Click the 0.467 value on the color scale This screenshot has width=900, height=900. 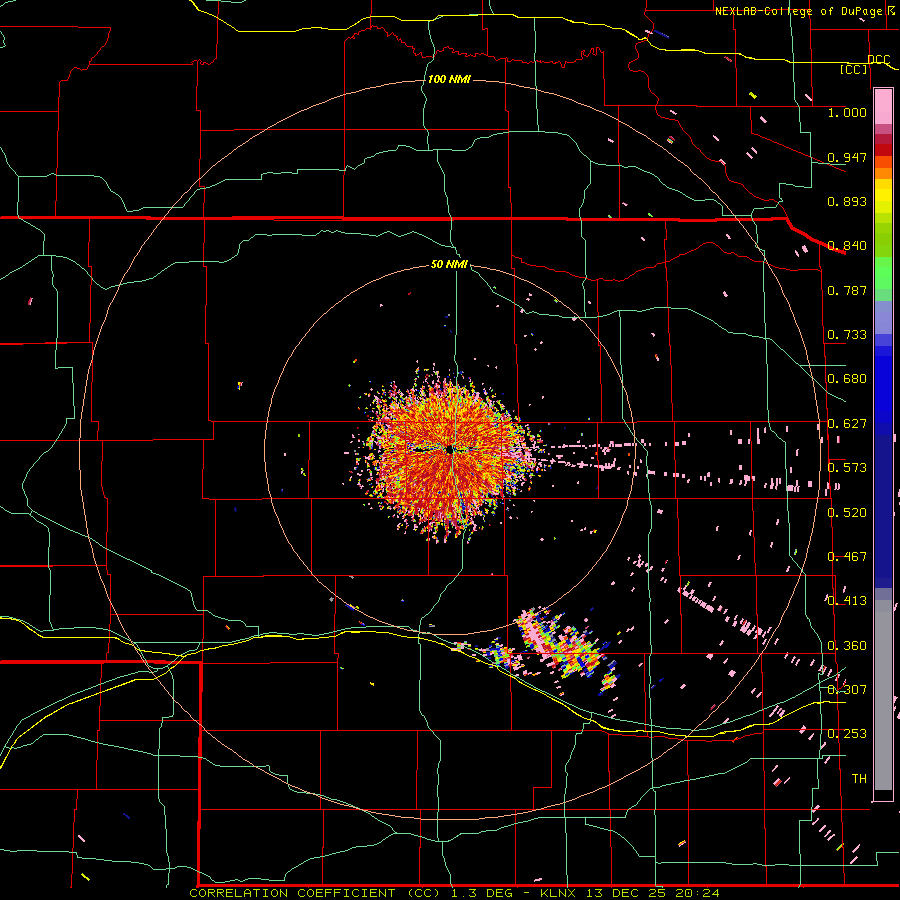pos(847,557)
